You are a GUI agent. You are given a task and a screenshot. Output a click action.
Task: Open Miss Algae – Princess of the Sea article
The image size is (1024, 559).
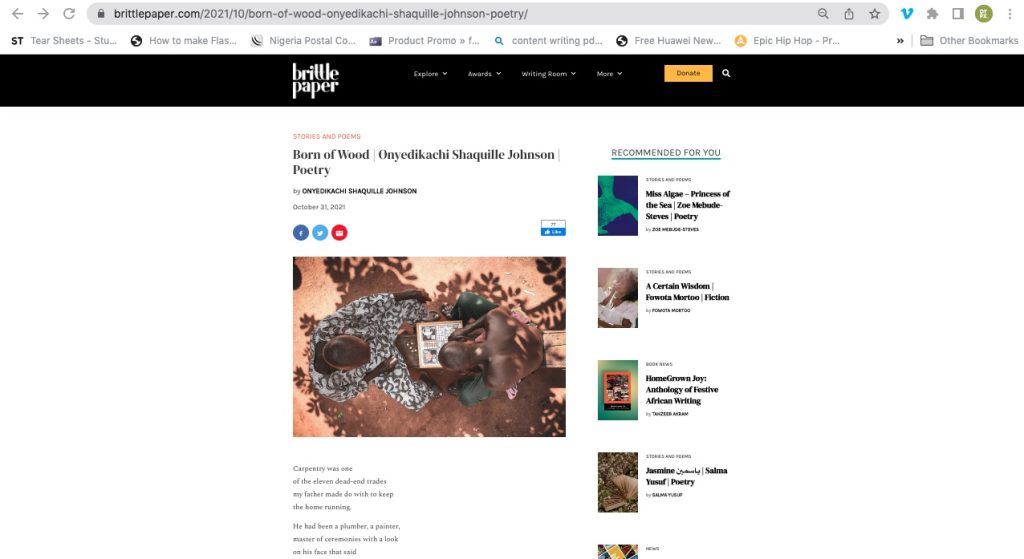688,205
